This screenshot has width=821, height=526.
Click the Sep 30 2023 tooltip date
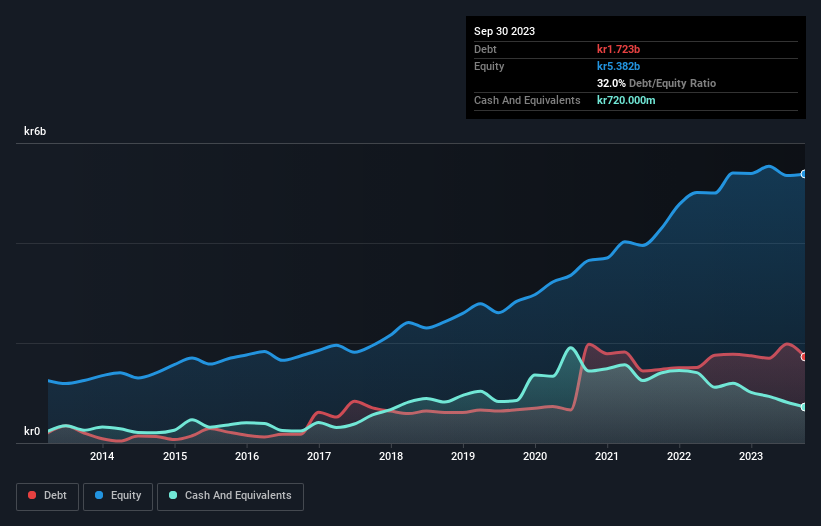(504, 31)
